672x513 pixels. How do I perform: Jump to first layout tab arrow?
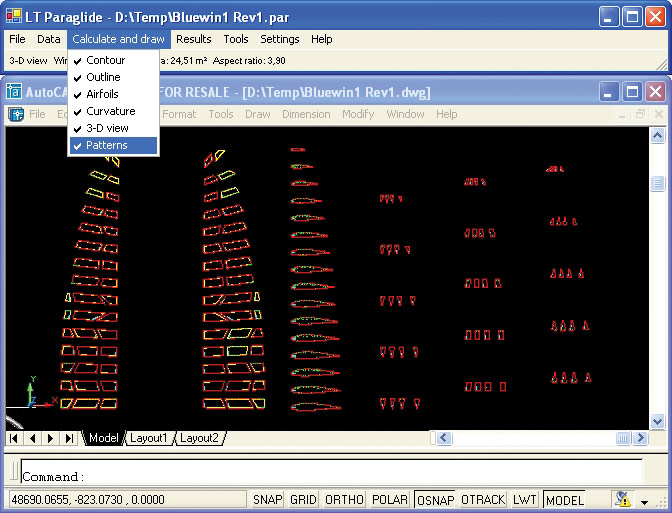pos(15,438)
